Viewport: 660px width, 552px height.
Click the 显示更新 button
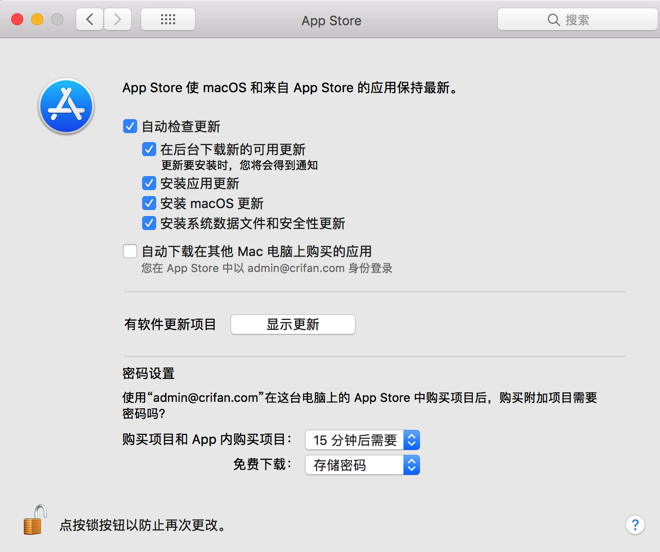(293, 324)
